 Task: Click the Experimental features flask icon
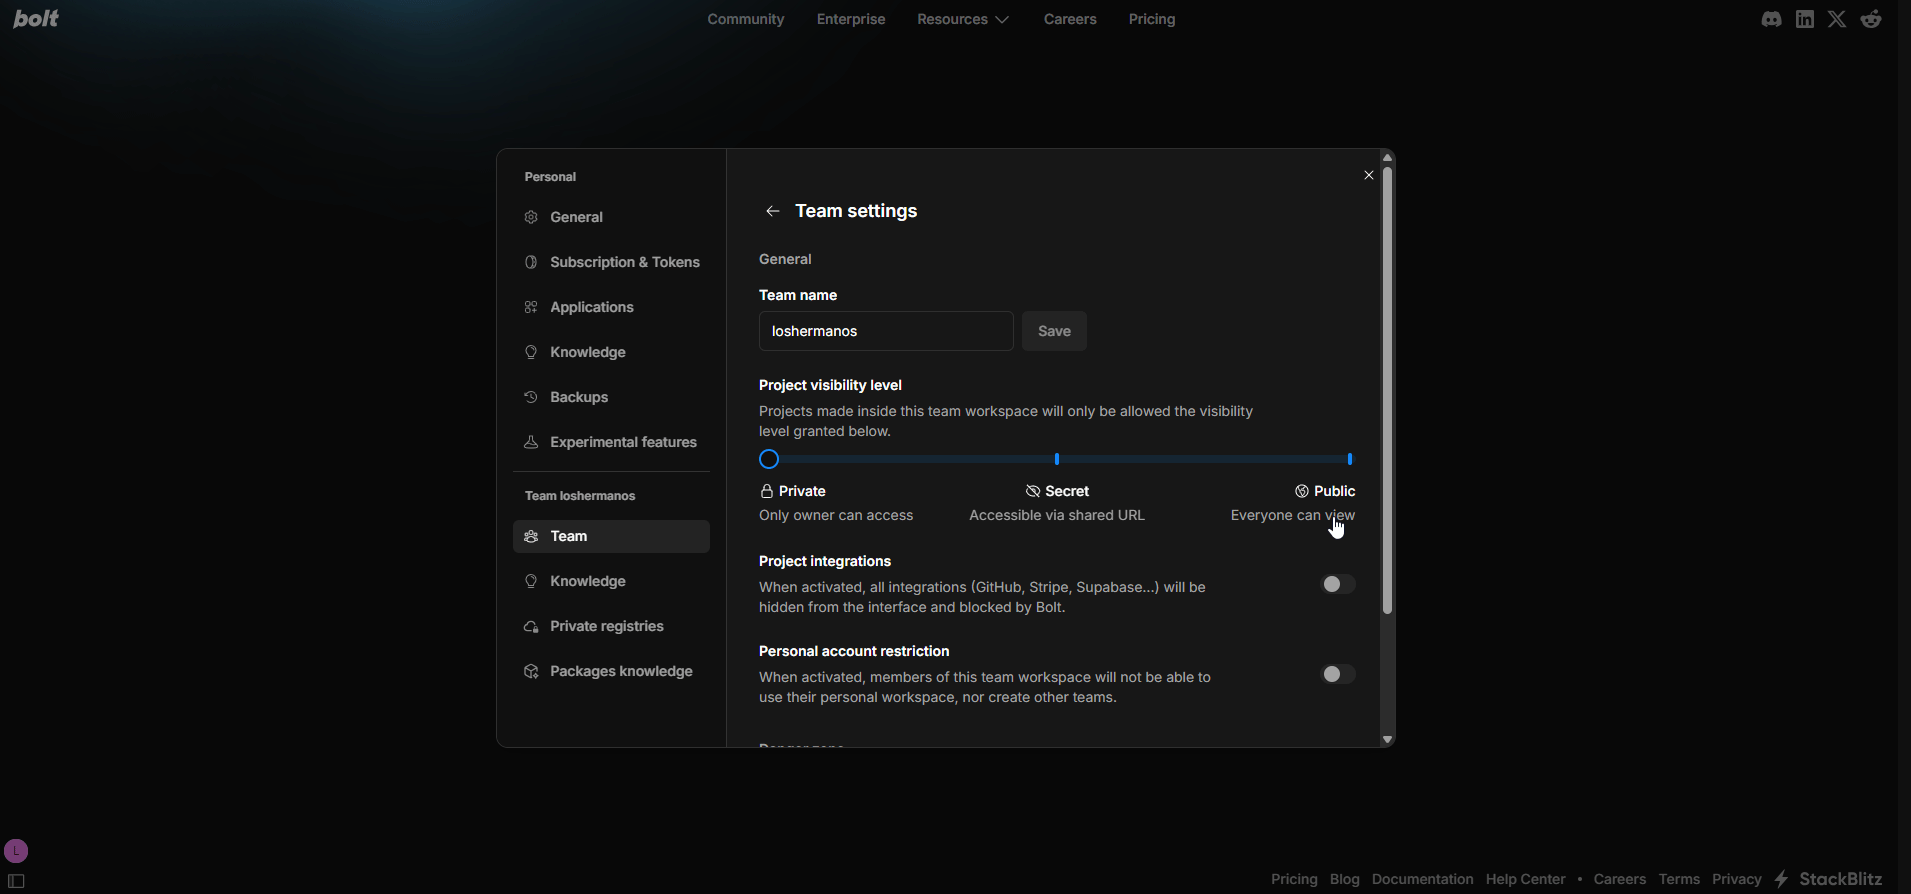point(531,442)
